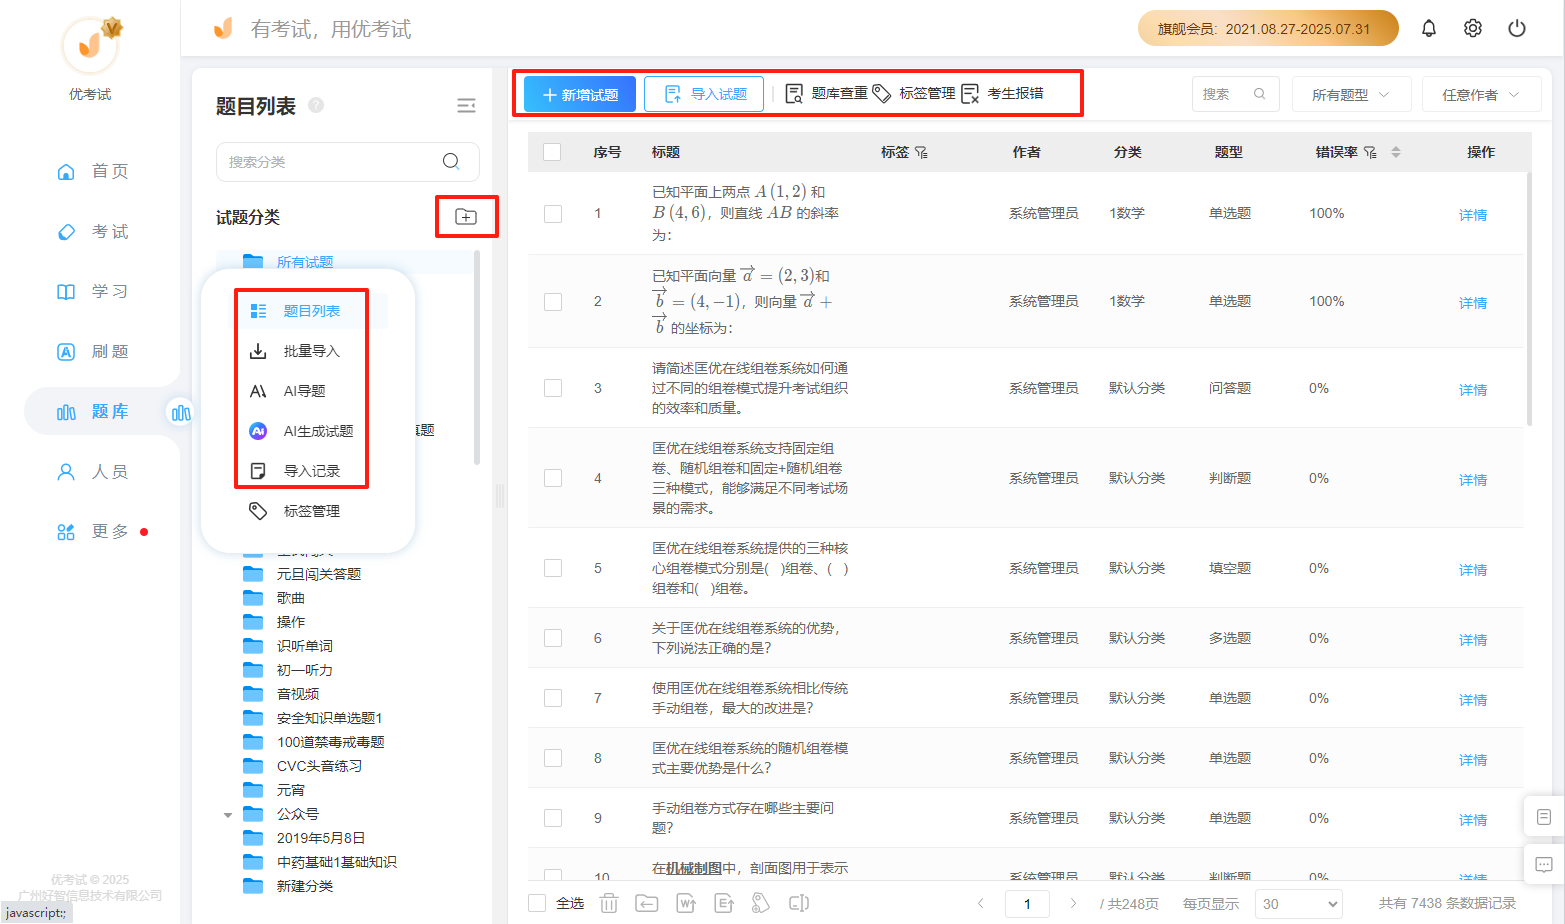Viewport: 1565px width, 924px height.
Task: Open the notification bell icon
Action: point(1429,28)
